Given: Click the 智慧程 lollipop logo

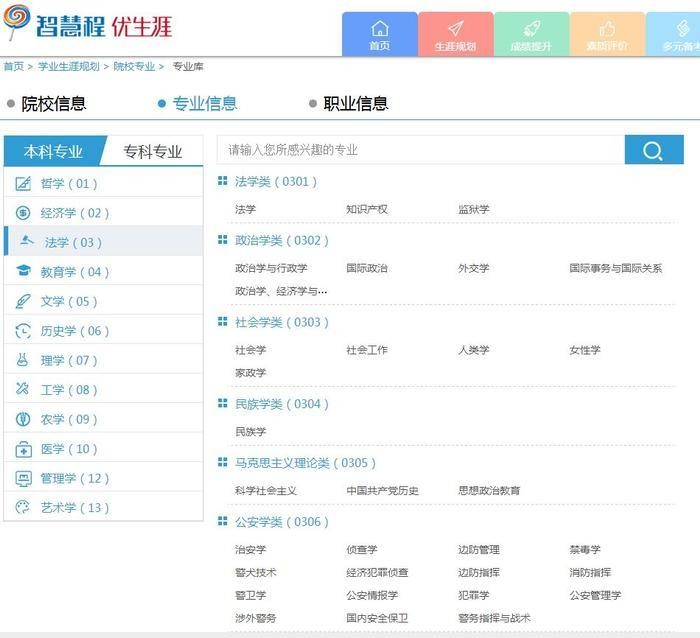Looking at the screenshot, I should (x=17, y=21).
